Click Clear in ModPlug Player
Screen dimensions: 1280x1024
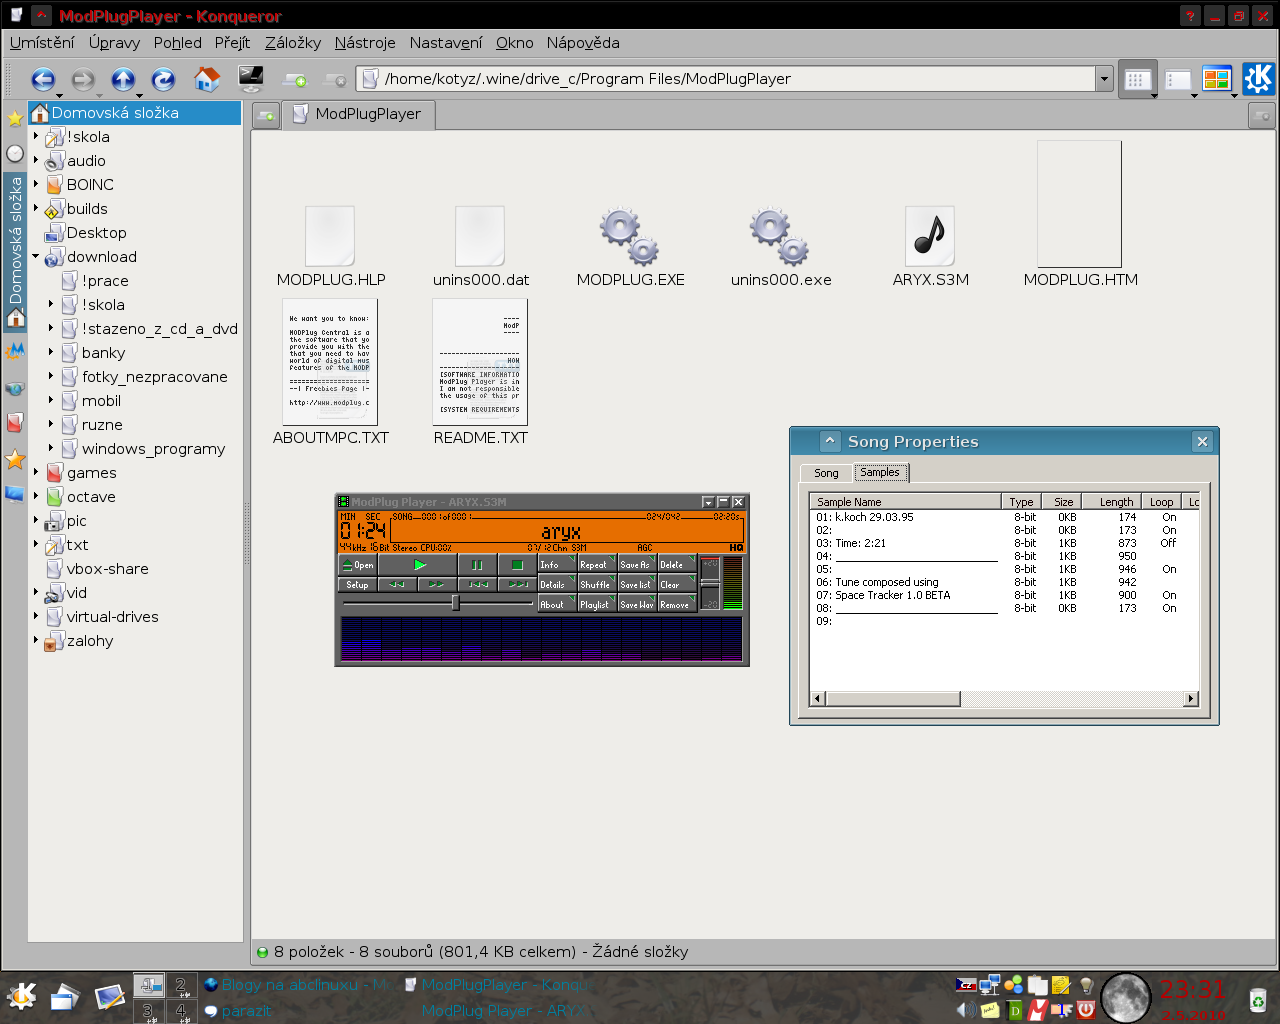coord(676,584)
